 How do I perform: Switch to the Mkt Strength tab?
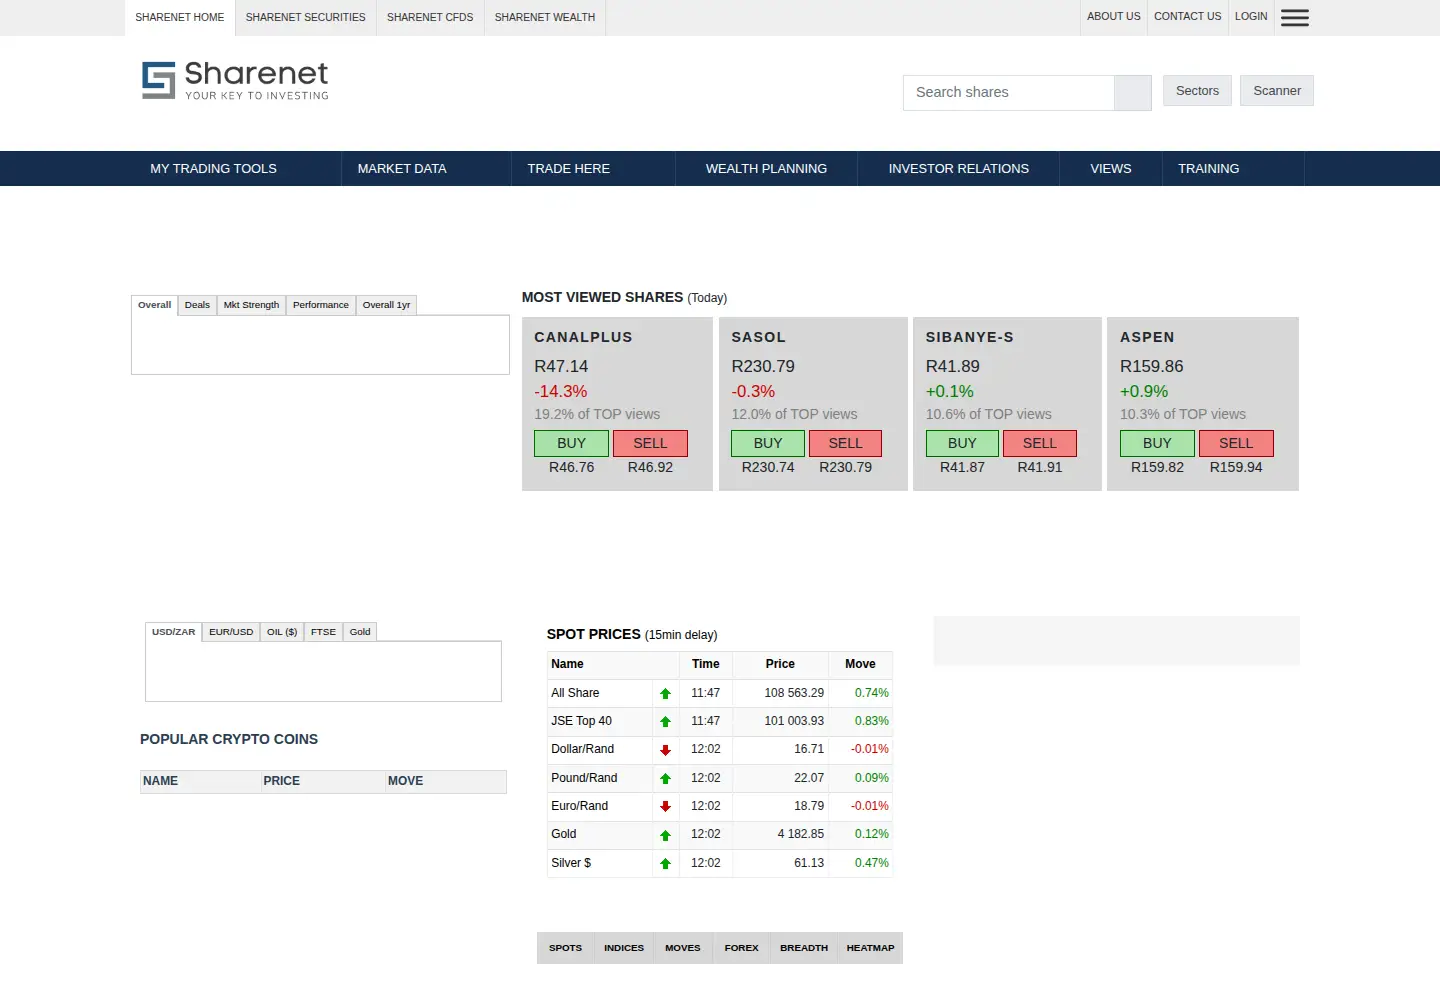[x=251, y=305]
